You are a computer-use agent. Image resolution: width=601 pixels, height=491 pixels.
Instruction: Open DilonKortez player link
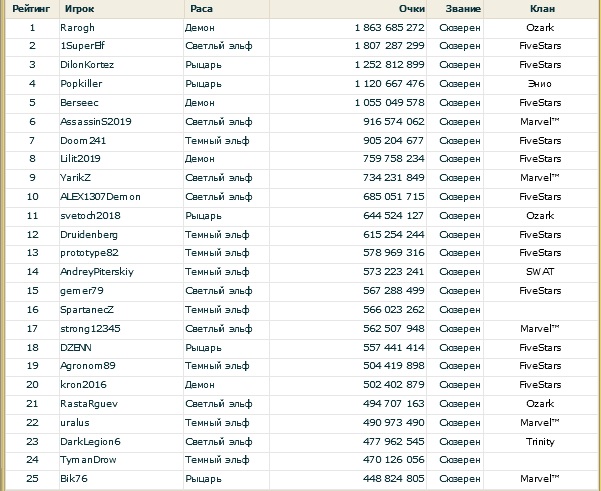[x=89, y=65]
